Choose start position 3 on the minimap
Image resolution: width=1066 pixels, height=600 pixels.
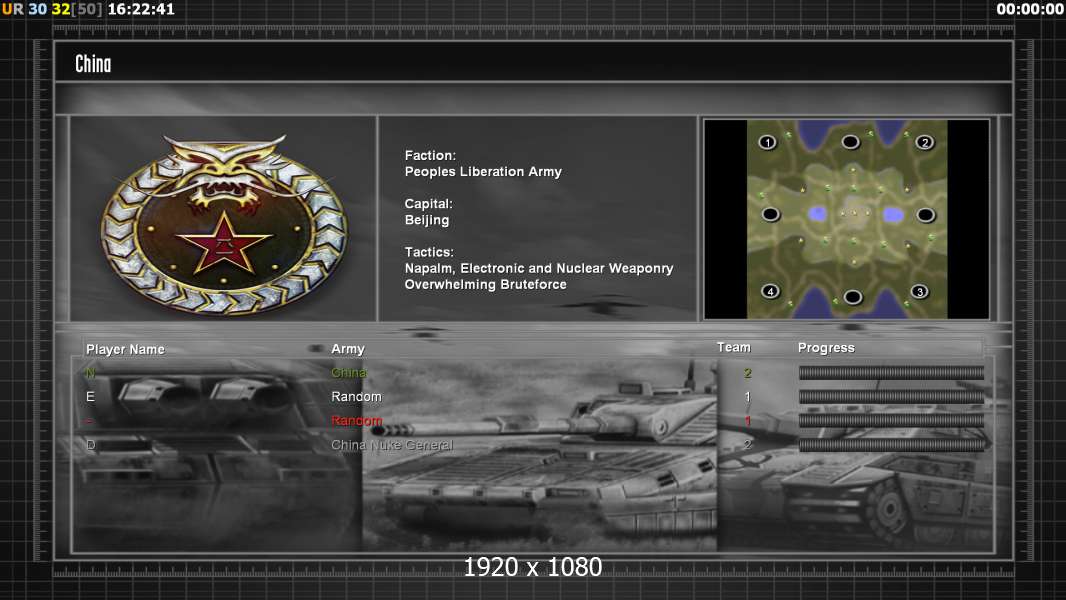coord(919,292)
